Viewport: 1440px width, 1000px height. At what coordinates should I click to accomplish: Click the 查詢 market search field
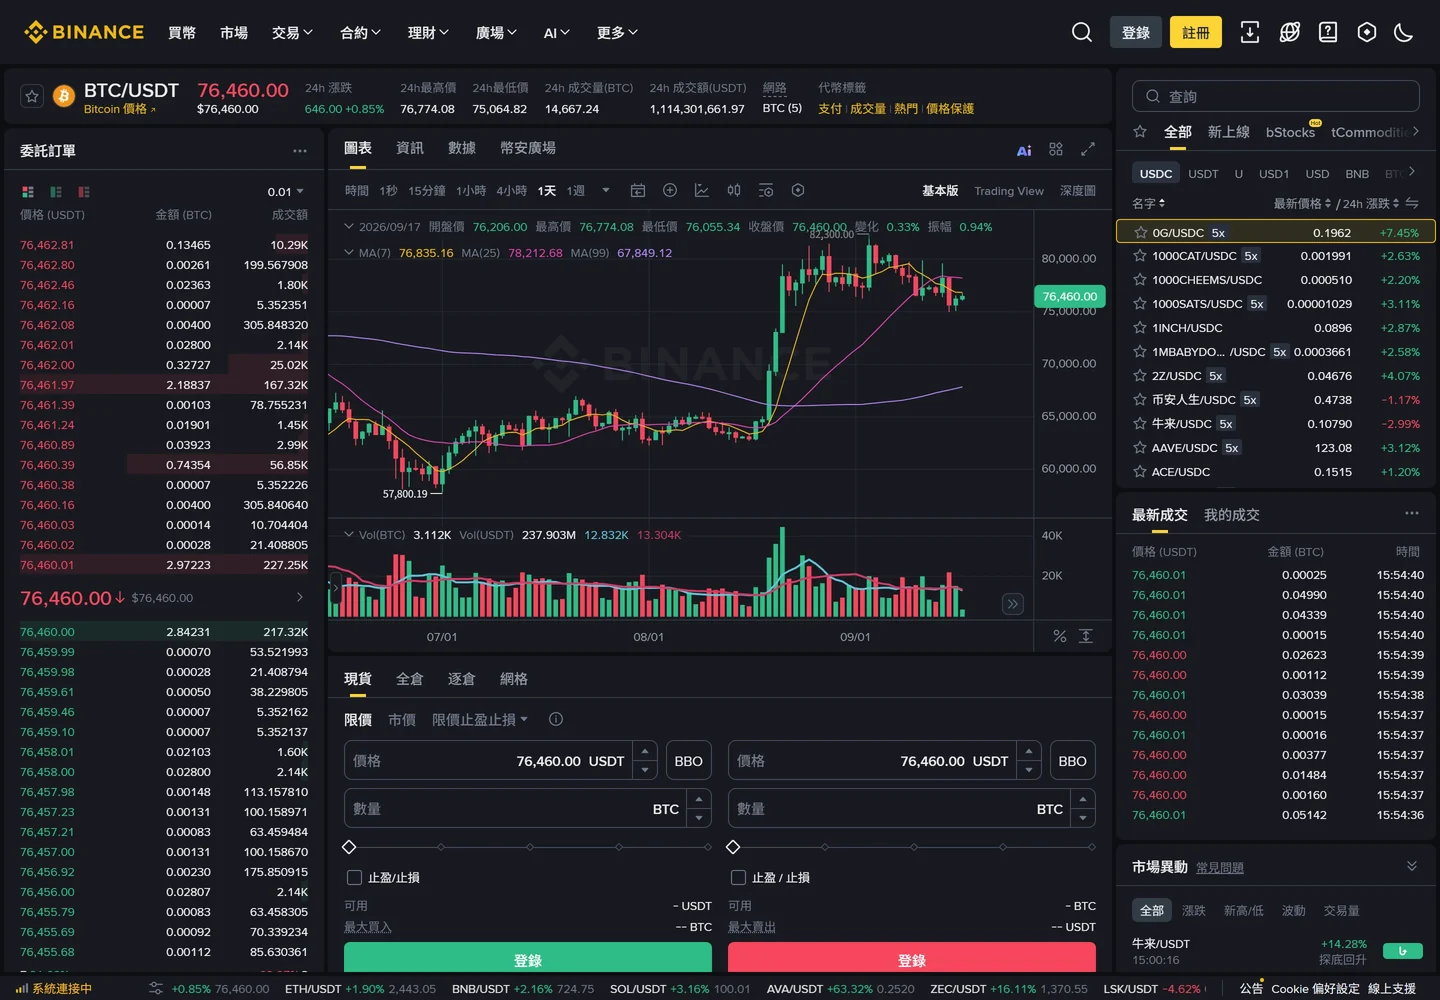(1276, 96)
